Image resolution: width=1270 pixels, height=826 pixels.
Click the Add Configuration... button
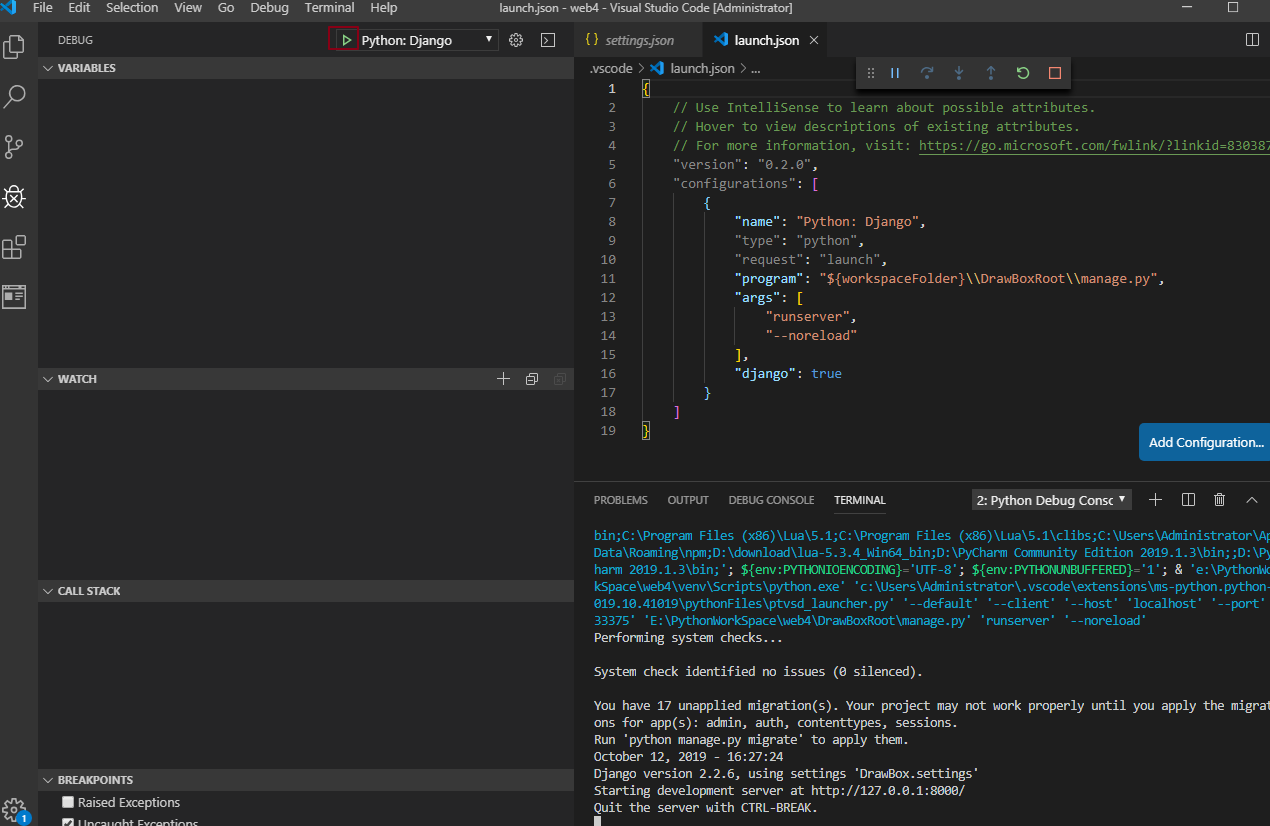tap(1205, 442)
